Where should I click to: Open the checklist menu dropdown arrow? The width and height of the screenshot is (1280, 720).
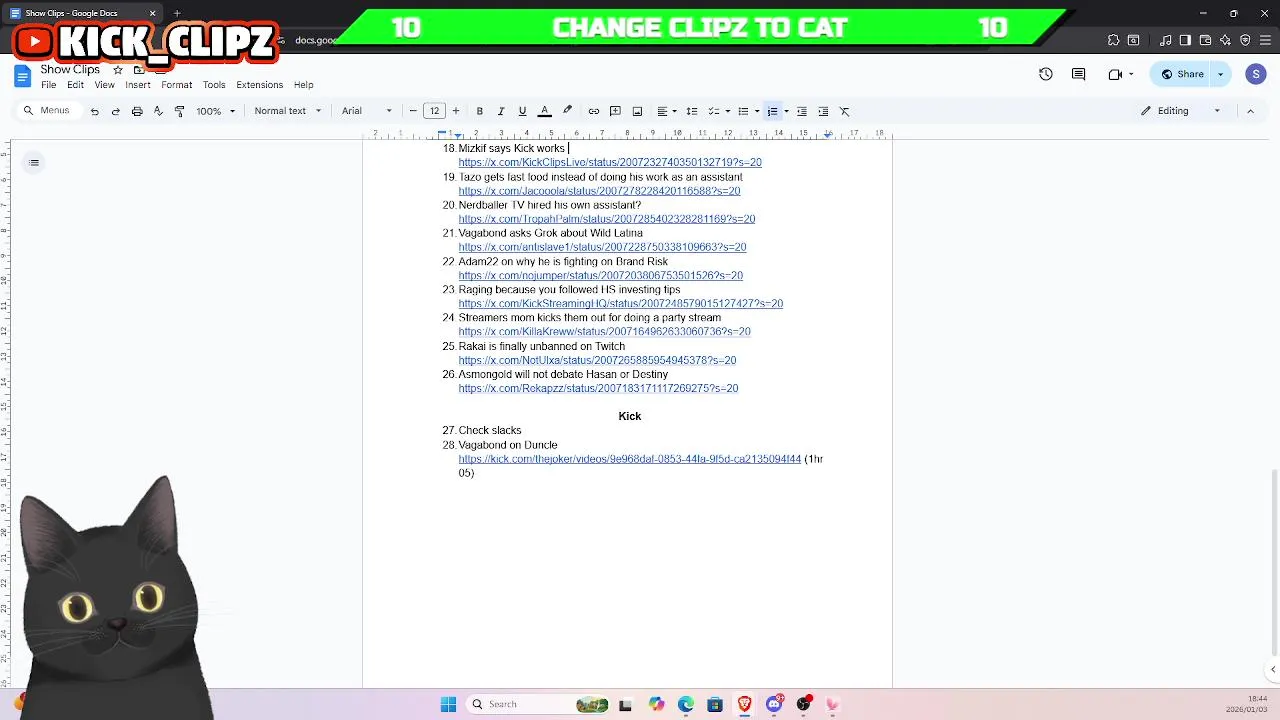click(728, 111)
